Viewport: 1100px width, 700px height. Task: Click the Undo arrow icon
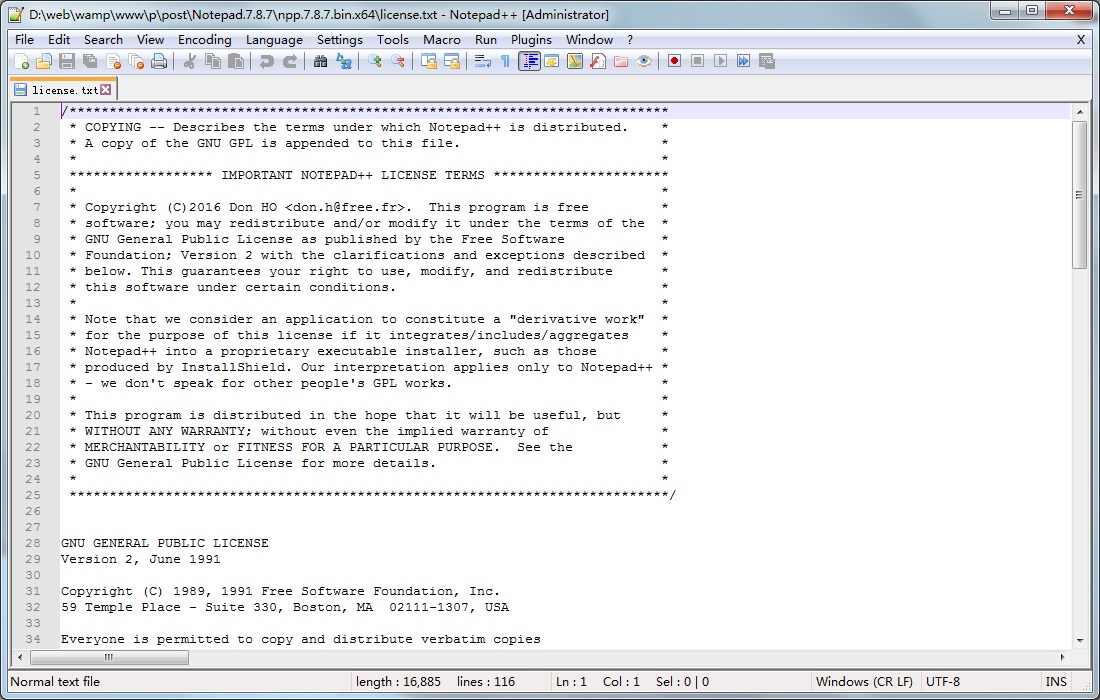[266, 62]
